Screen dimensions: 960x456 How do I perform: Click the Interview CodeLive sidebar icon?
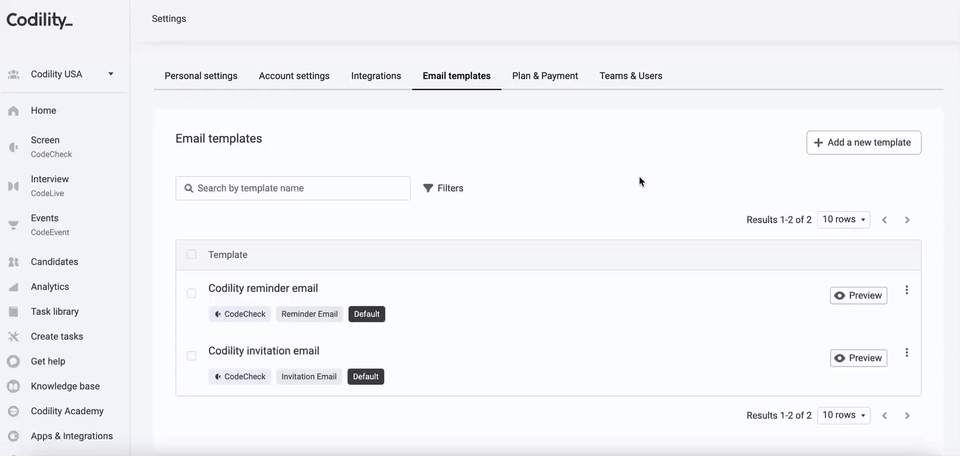pos(13,186)
